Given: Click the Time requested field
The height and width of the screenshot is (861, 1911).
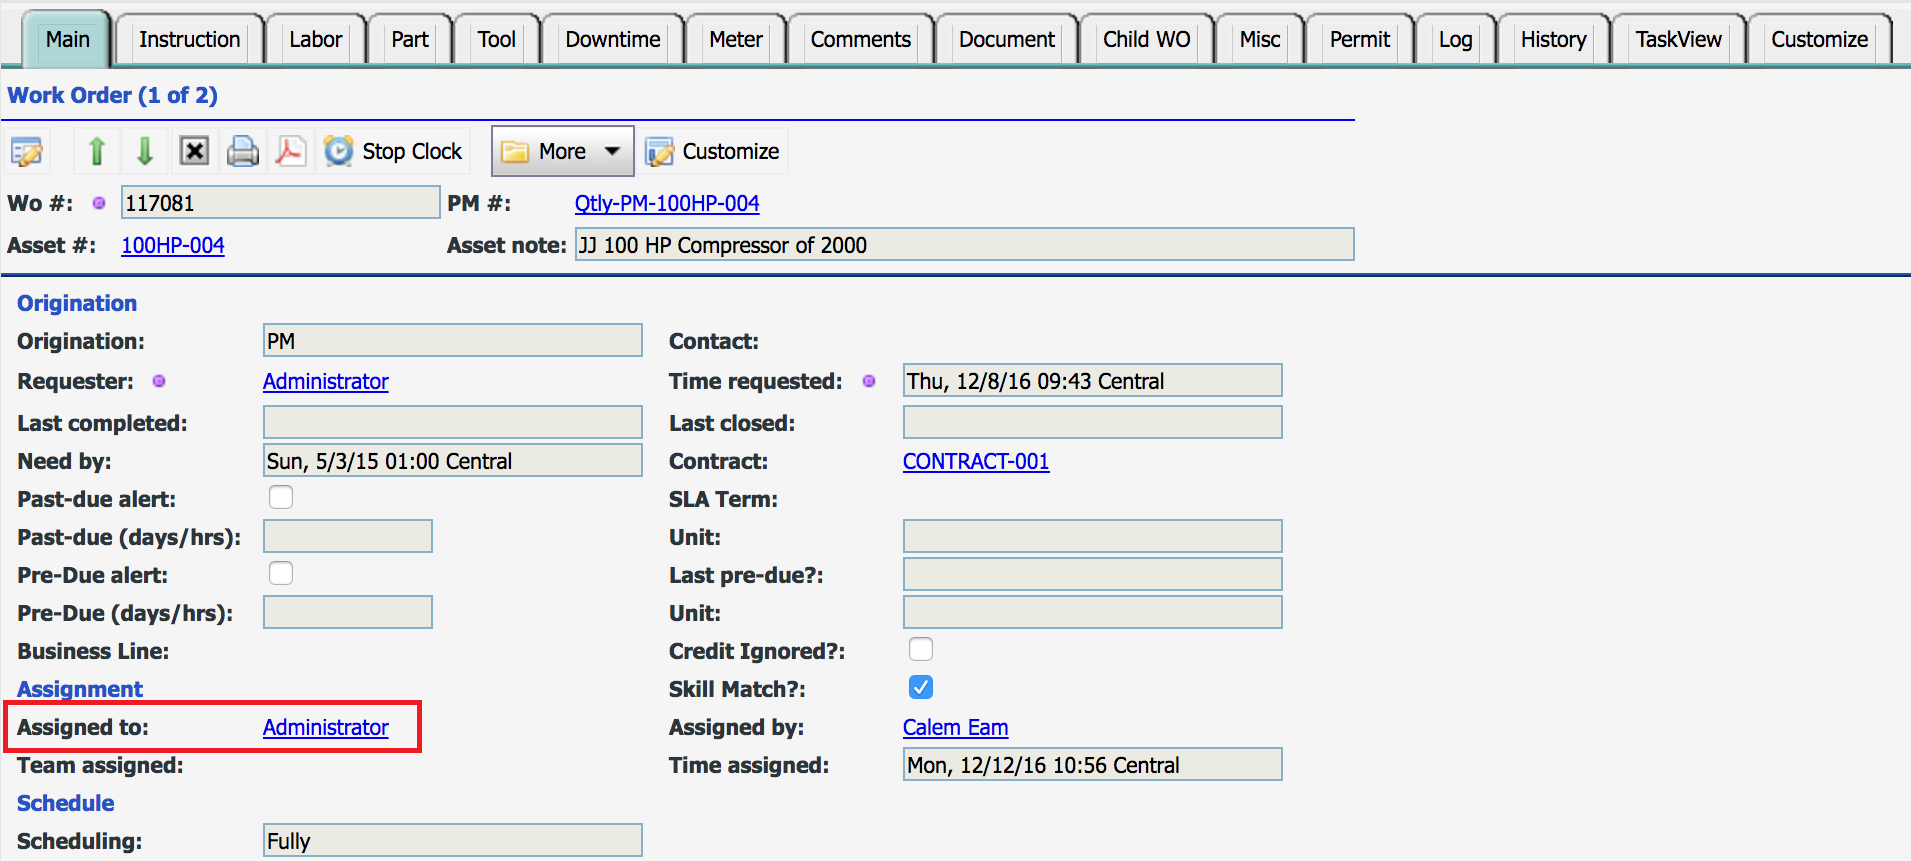Looking at the screenshot, I should pos(1092,381).
